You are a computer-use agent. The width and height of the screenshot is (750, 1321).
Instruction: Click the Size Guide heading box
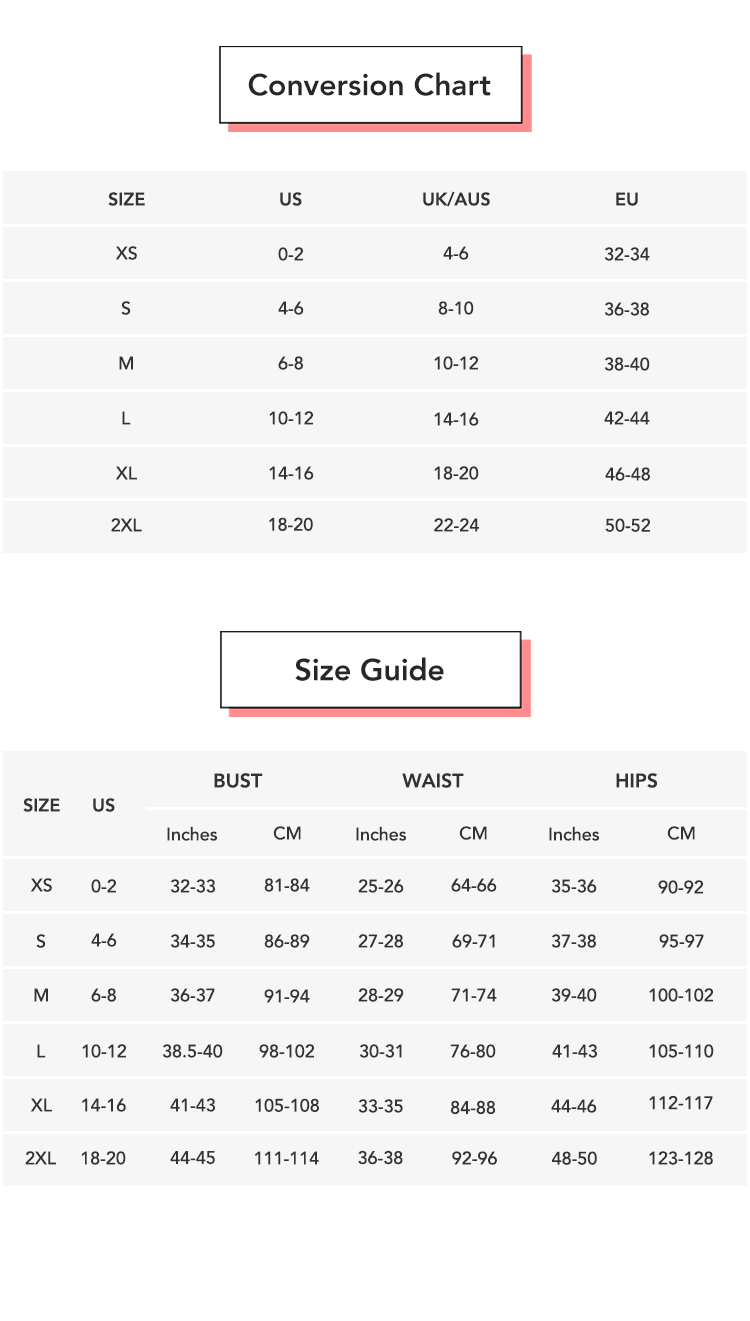click(370, 670)
